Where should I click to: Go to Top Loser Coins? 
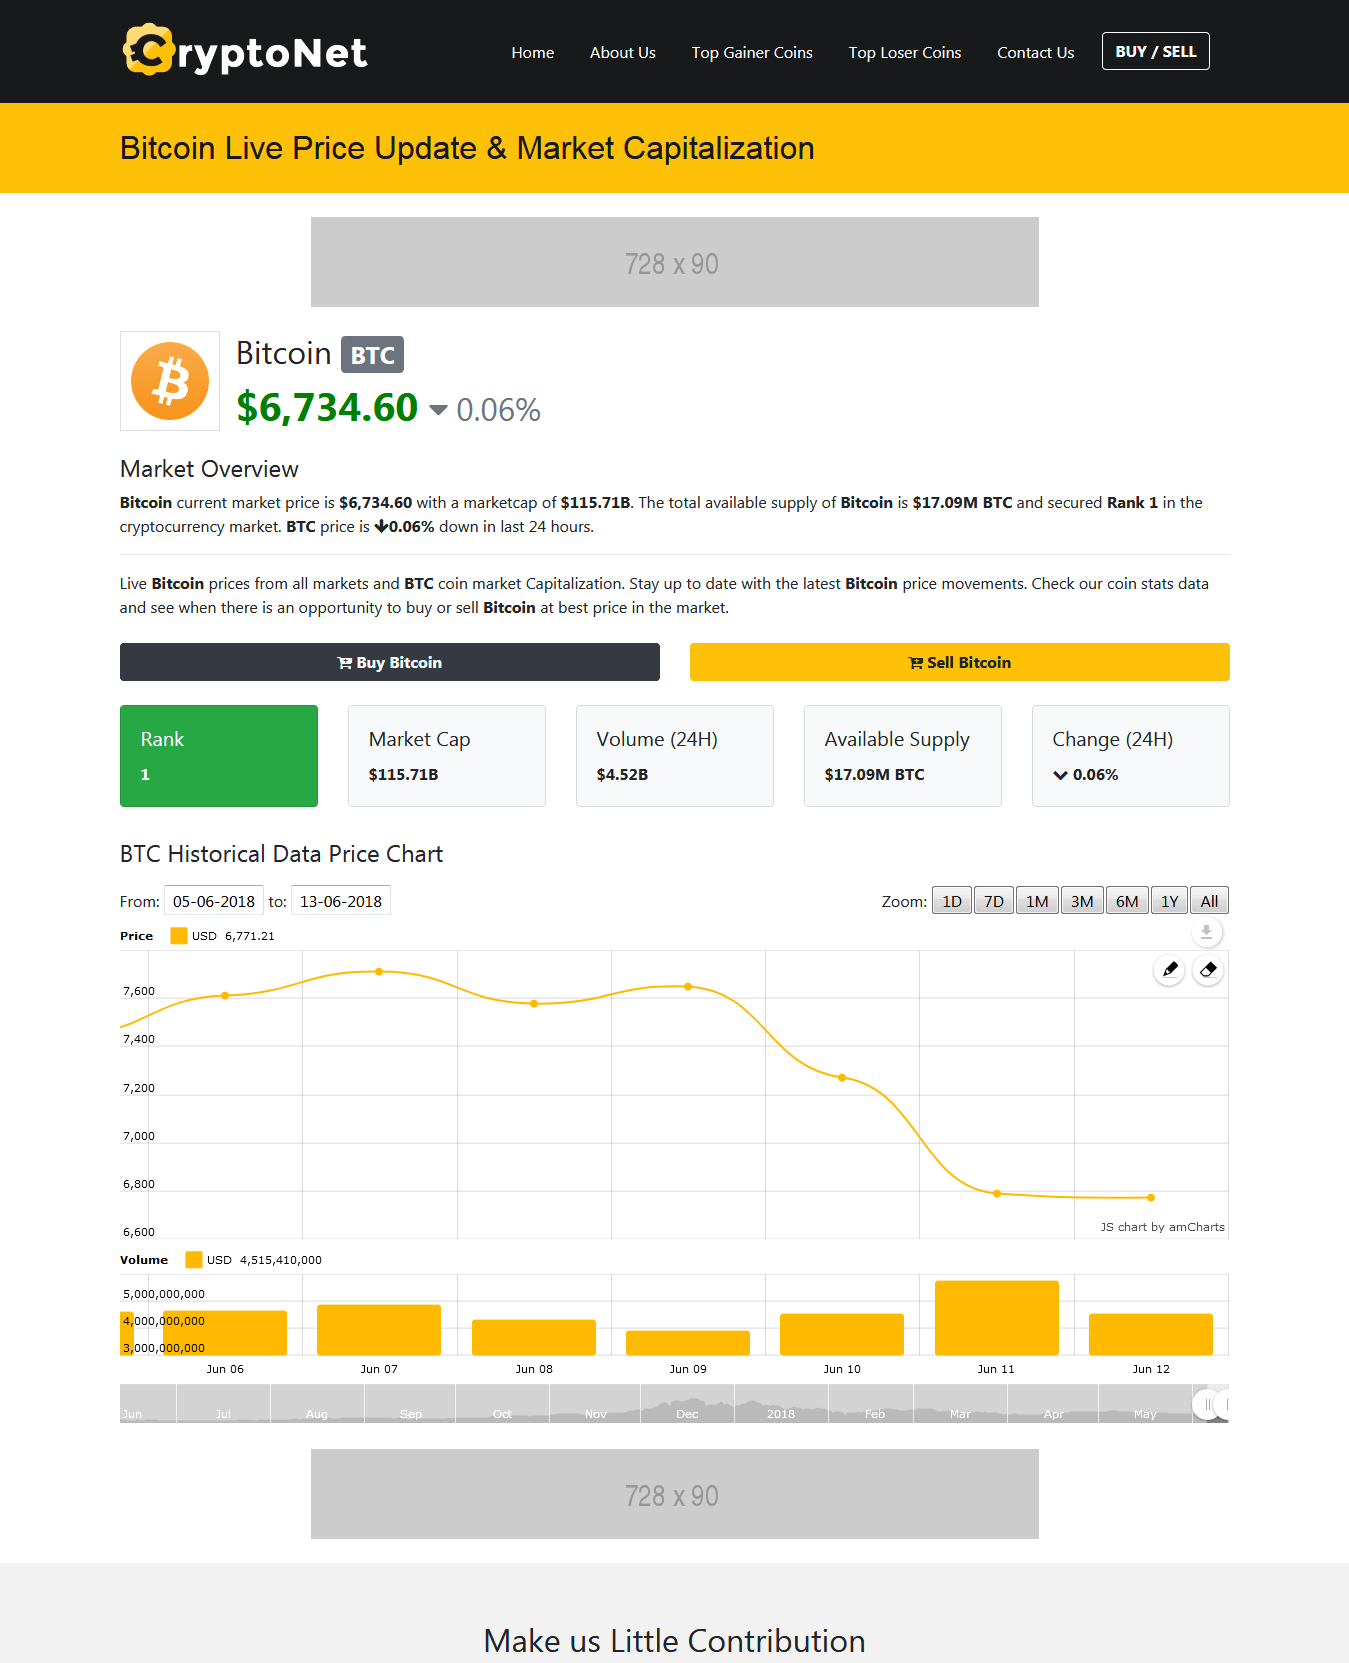(x=905, y=52)
